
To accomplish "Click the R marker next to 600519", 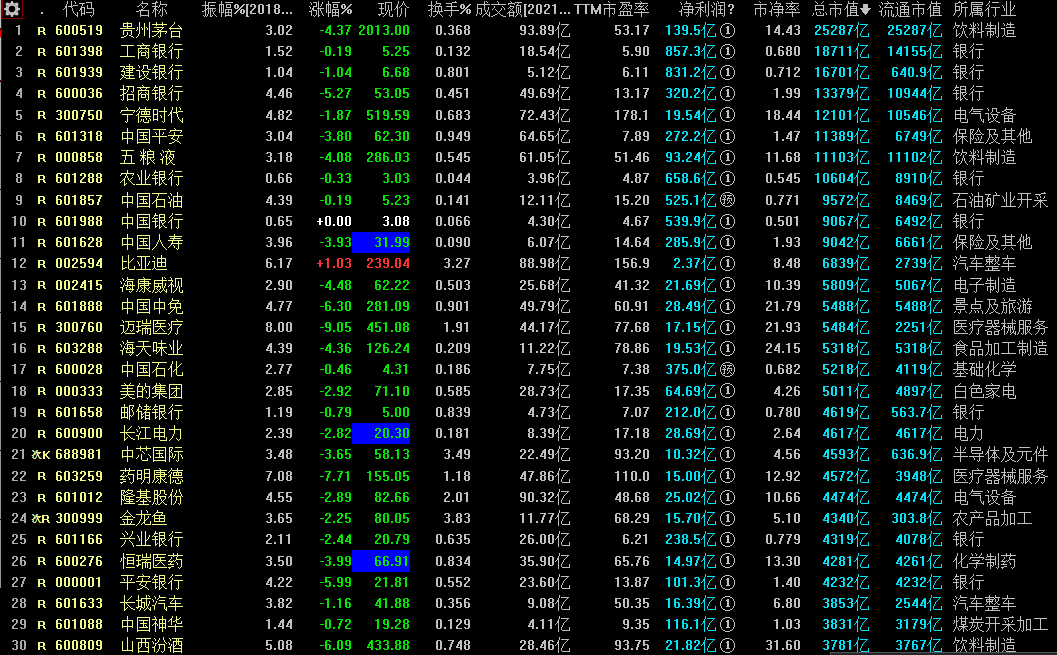I will point(42,31).
